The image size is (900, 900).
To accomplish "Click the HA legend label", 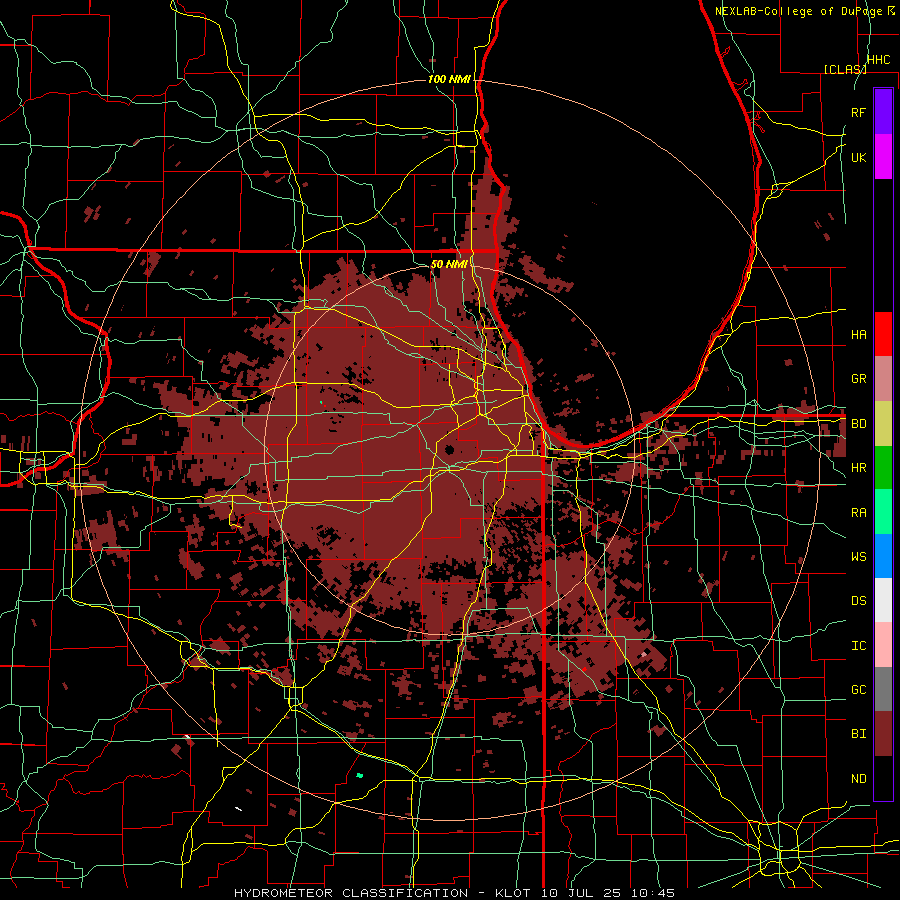I will point(858,335).
